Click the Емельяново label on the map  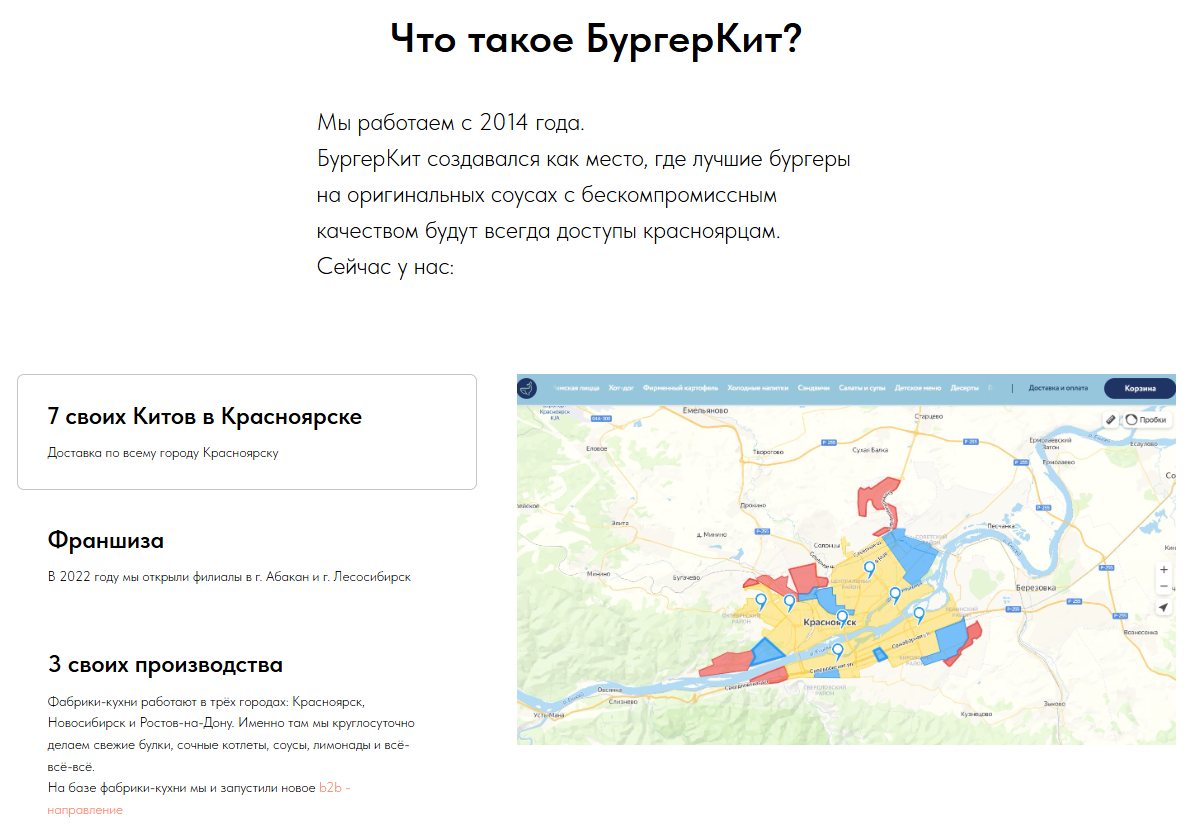(705, 410)
